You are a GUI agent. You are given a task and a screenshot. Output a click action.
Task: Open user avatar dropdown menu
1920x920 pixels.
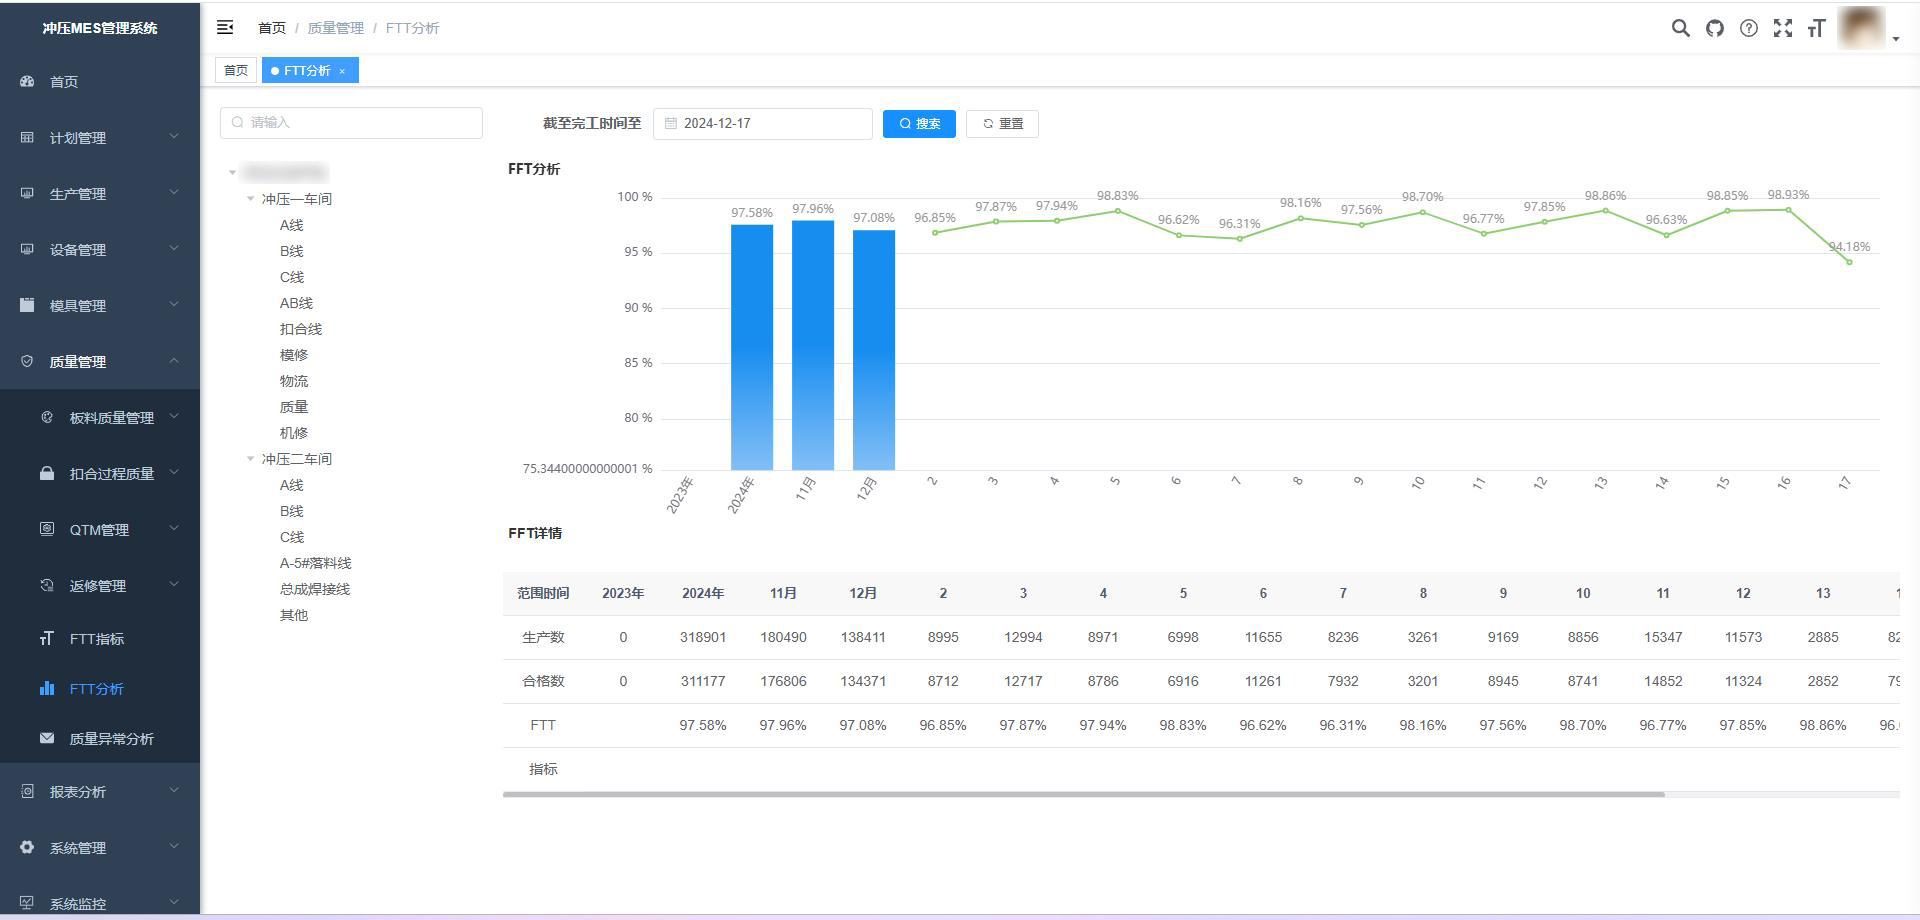pyautogui.click(x=1867, y=29)
